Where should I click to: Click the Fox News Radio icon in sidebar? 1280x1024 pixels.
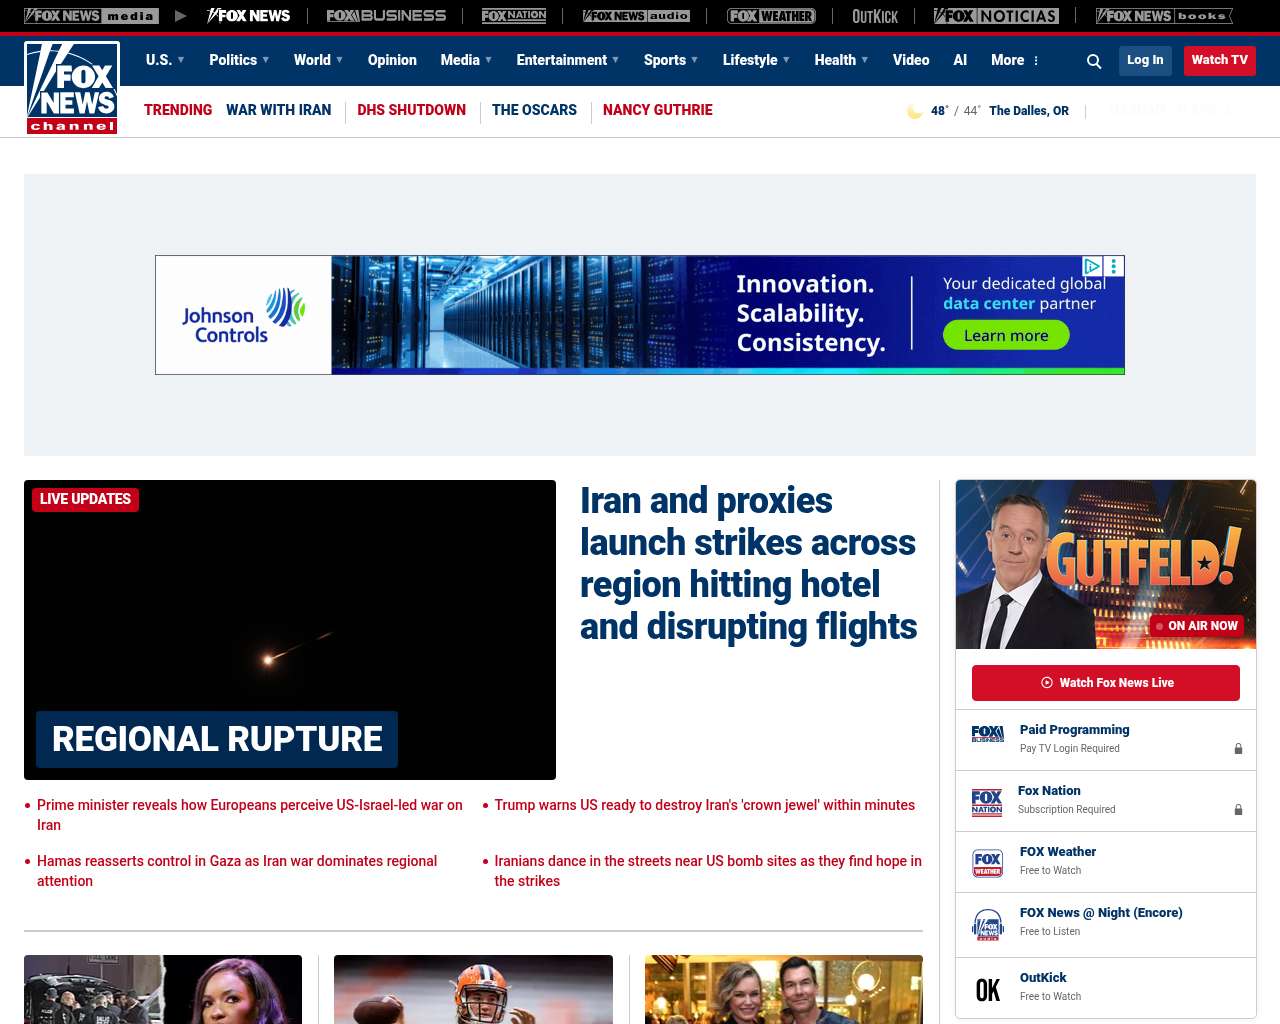988,924
